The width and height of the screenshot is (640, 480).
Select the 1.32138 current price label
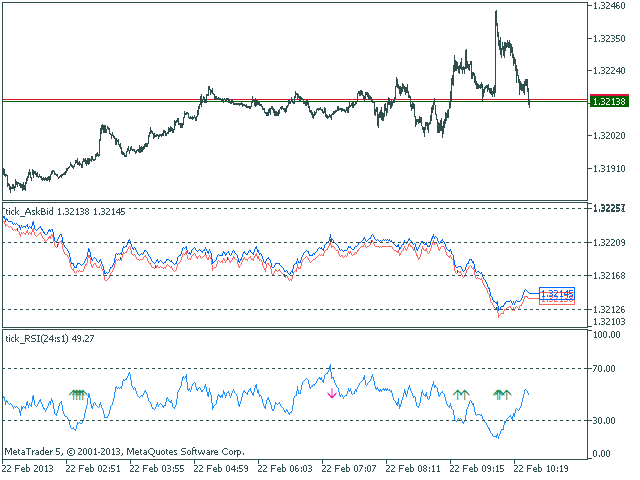coord(609,101)
